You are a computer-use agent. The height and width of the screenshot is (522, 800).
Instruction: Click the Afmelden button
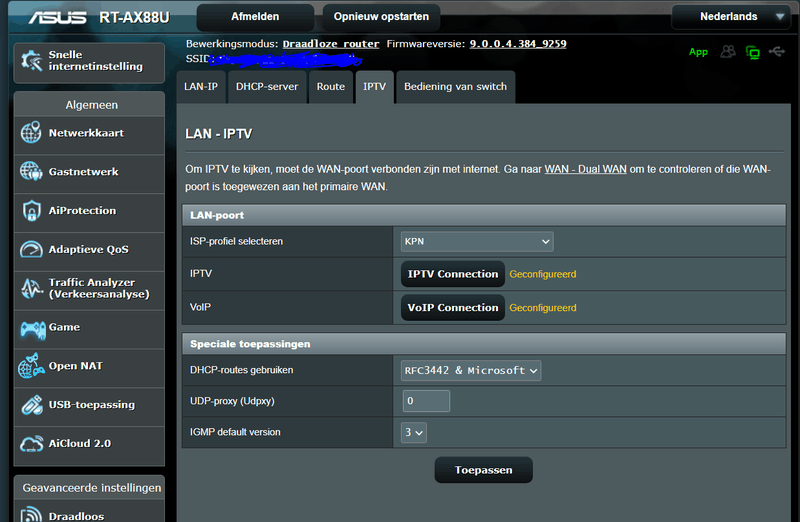(x=255, y=17)
